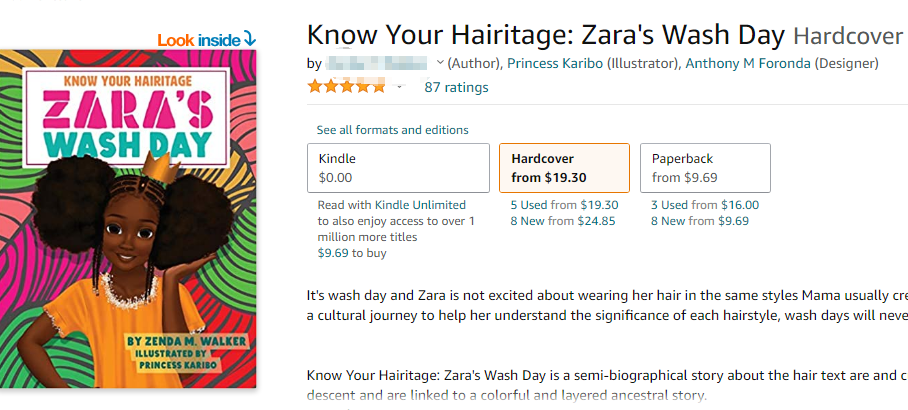Select the Kindle format option

(398, 168)
